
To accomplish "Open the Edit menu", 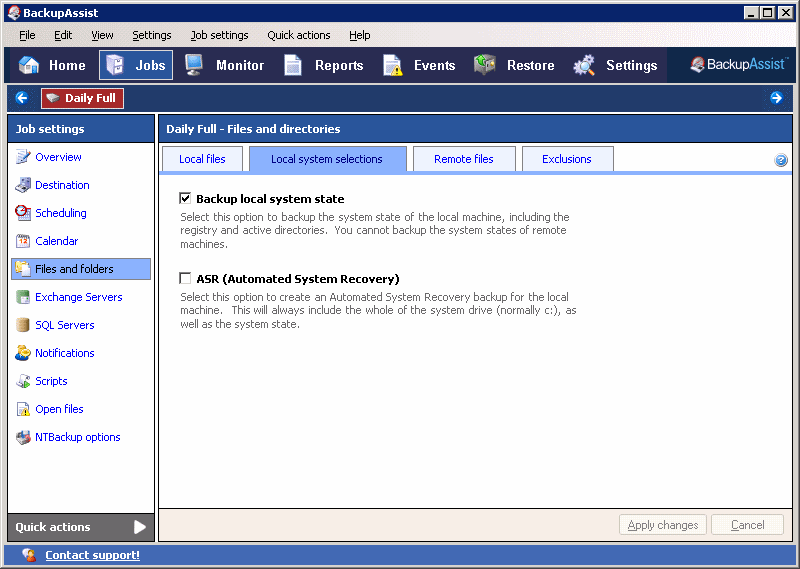I will [63, 35].
